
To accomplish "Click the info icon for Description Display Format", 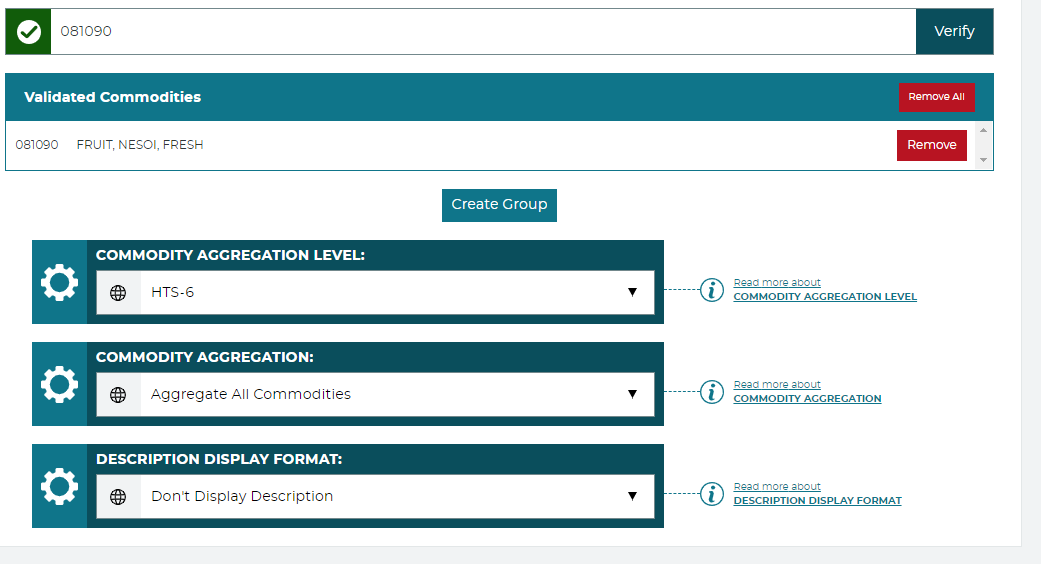I will 712,494.
